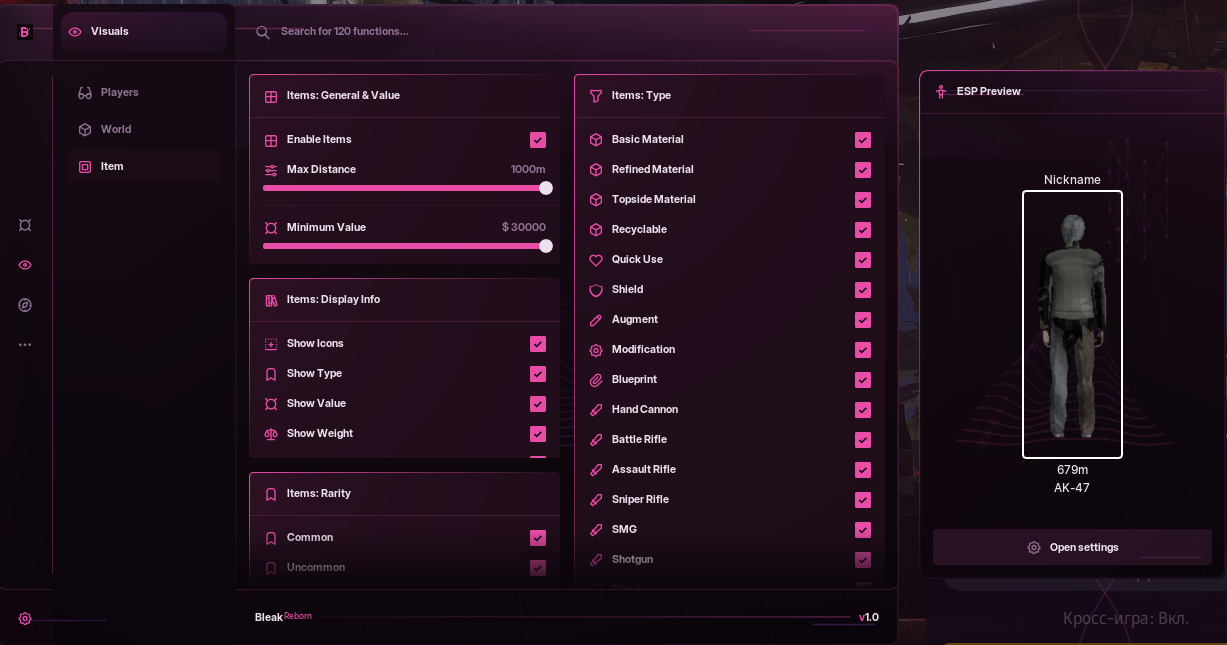1227x645 pixels.
Task: Click the magnifier search icon
Action: 263,32
